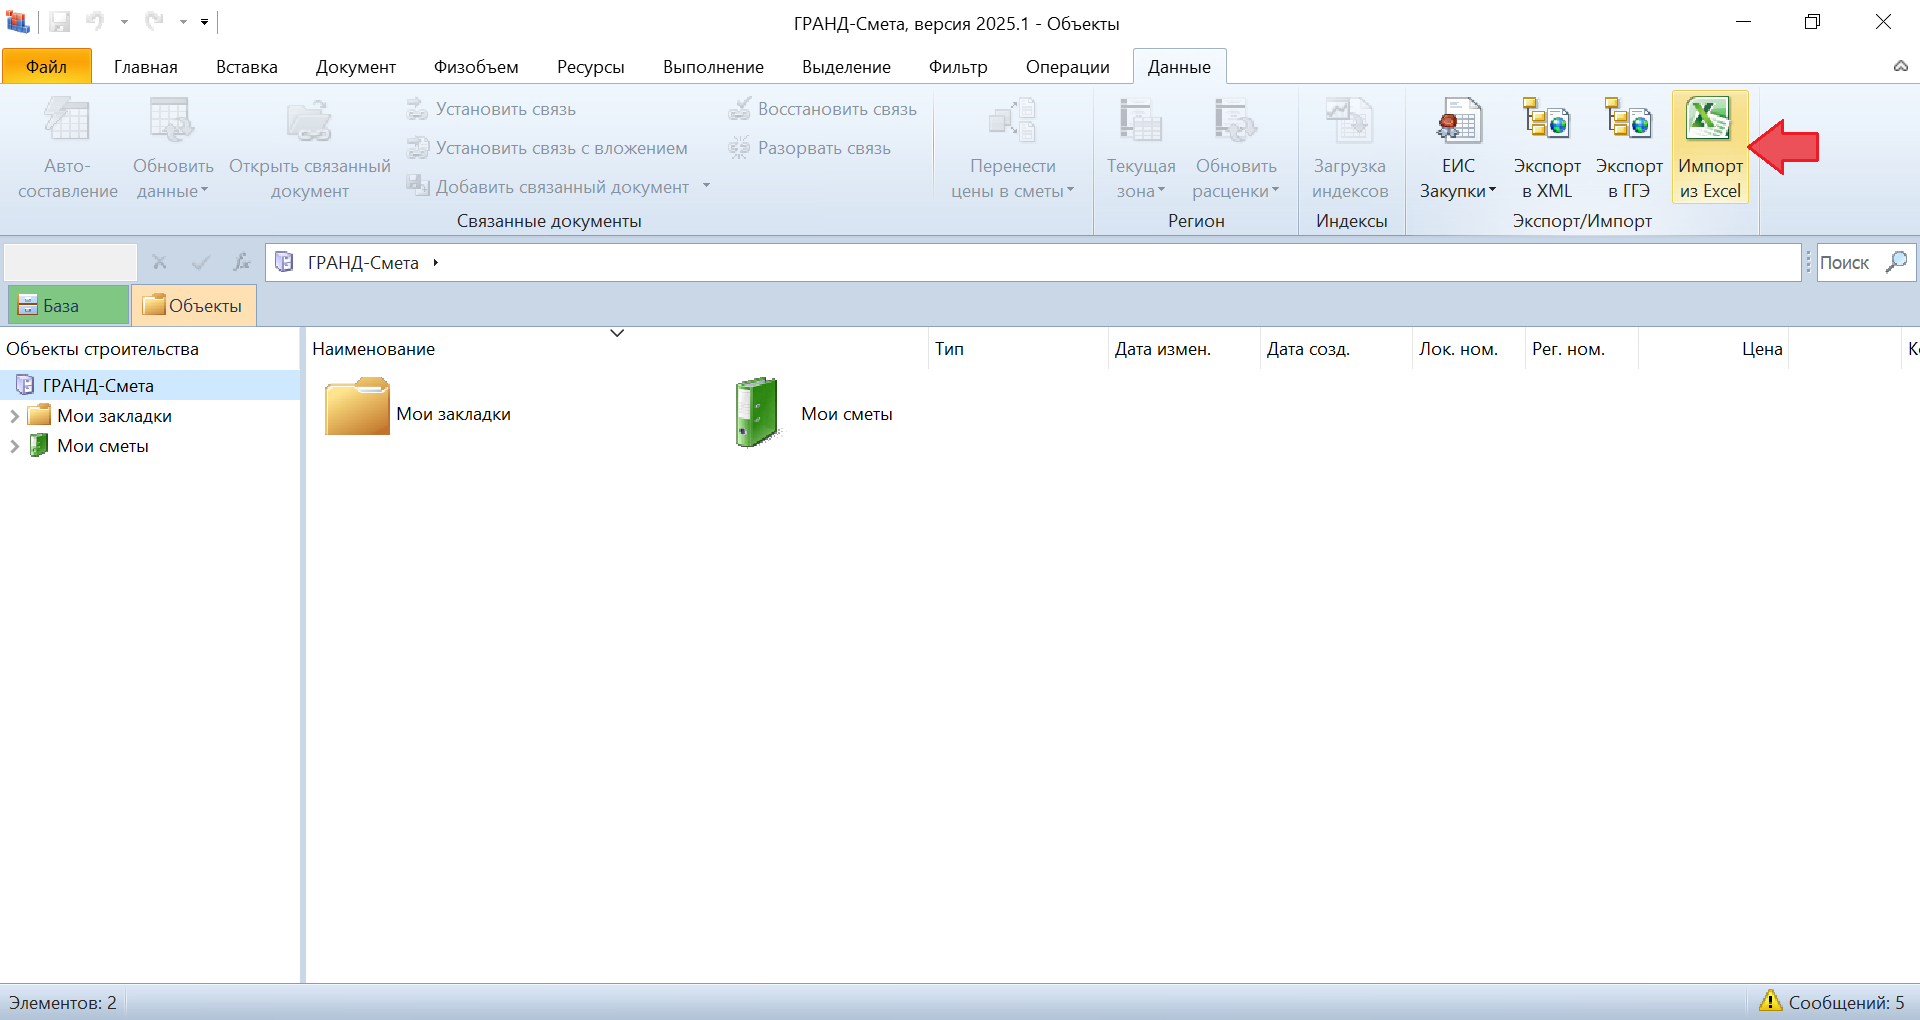Click Добавить связанный документ

[x=547, y=187]
